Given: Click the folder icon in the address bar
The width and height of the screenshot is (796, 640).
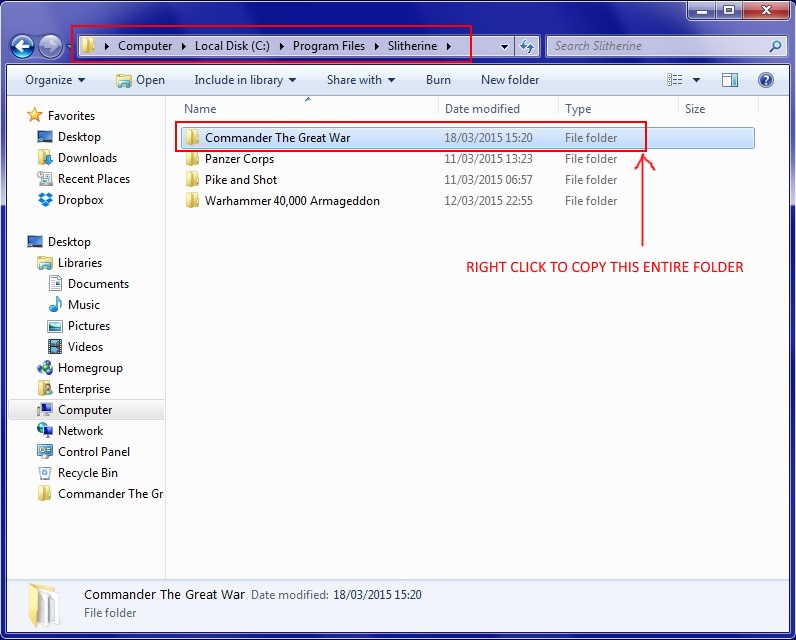Looking at the screenshot, I should click(x=88, y=46).
